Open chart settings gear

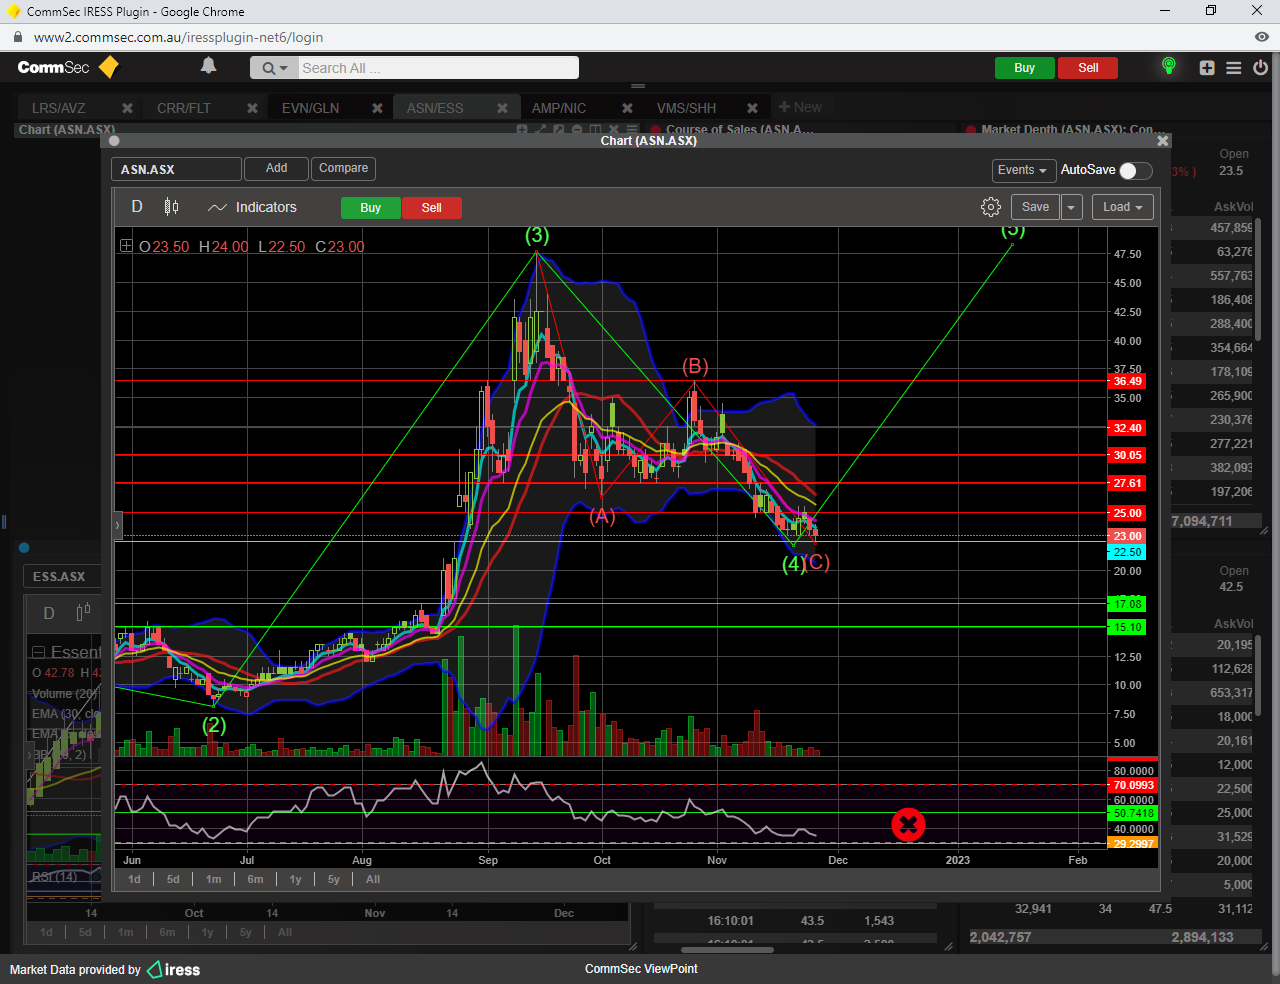click(990, 207)
